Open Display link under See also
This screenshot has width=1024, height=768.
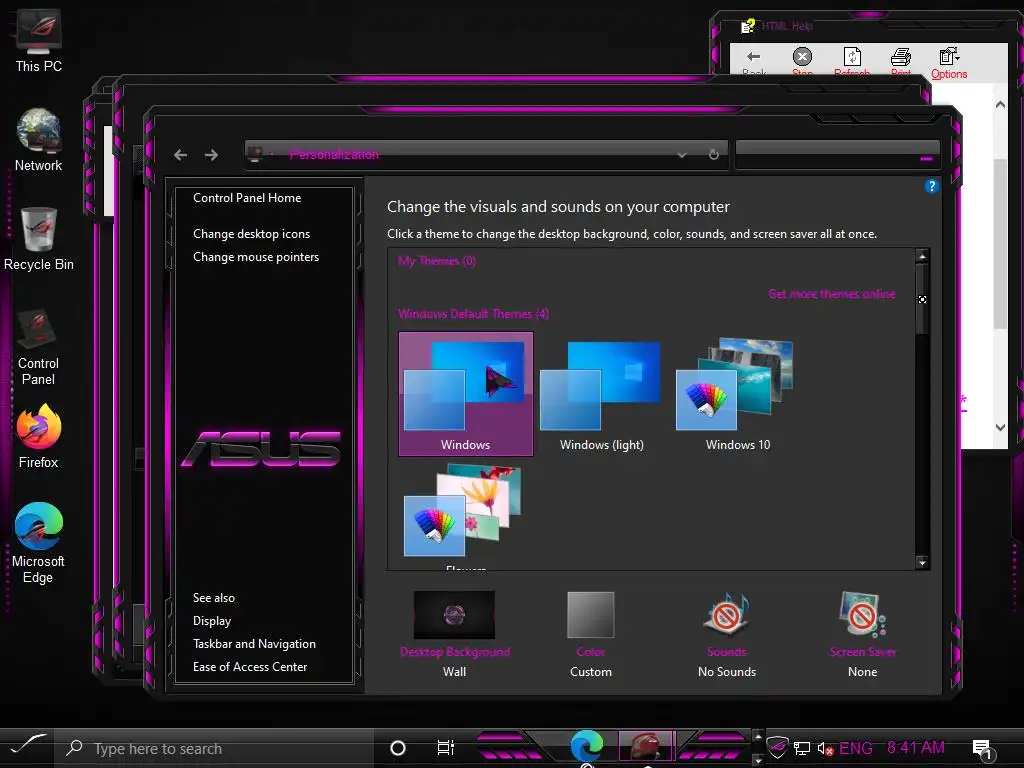click(x=212, y=620)
